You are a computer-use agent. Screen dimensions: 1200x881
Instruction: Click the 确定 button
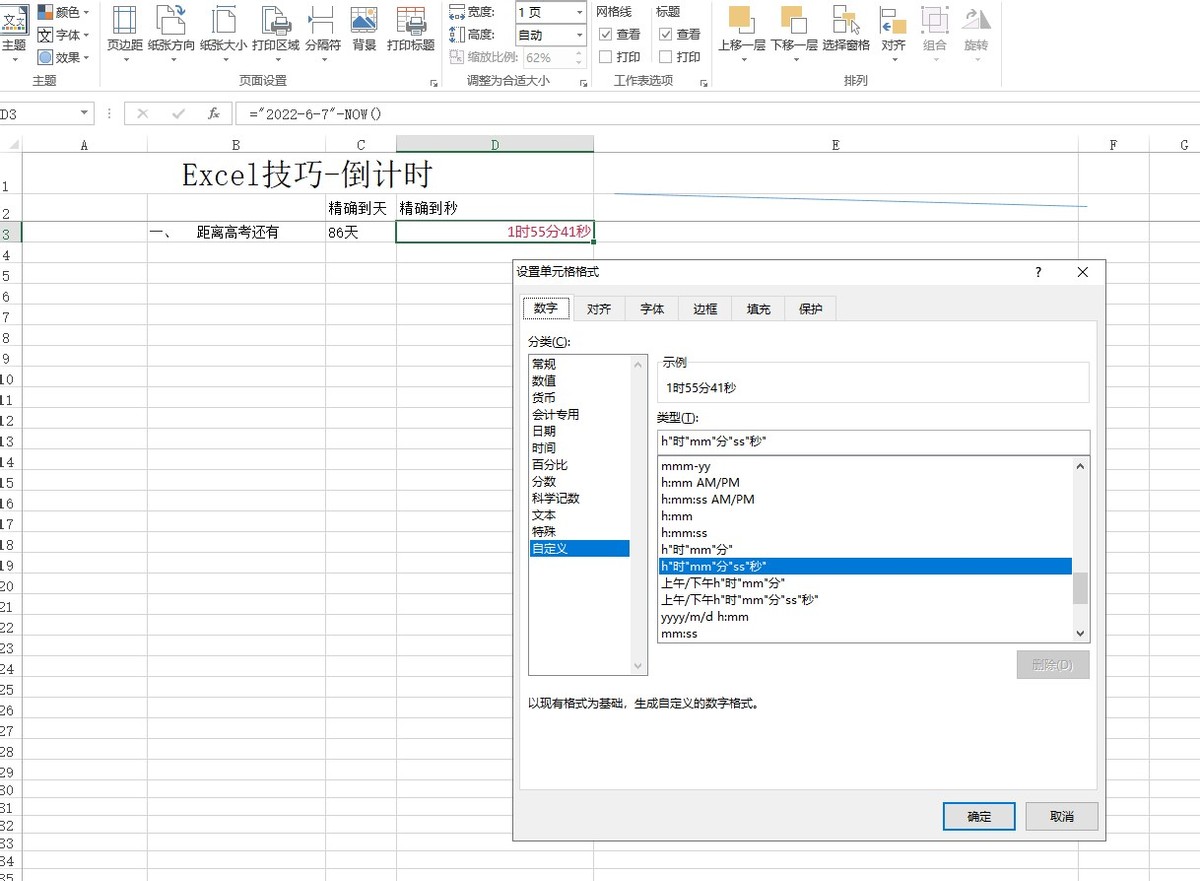click(979, 816)
